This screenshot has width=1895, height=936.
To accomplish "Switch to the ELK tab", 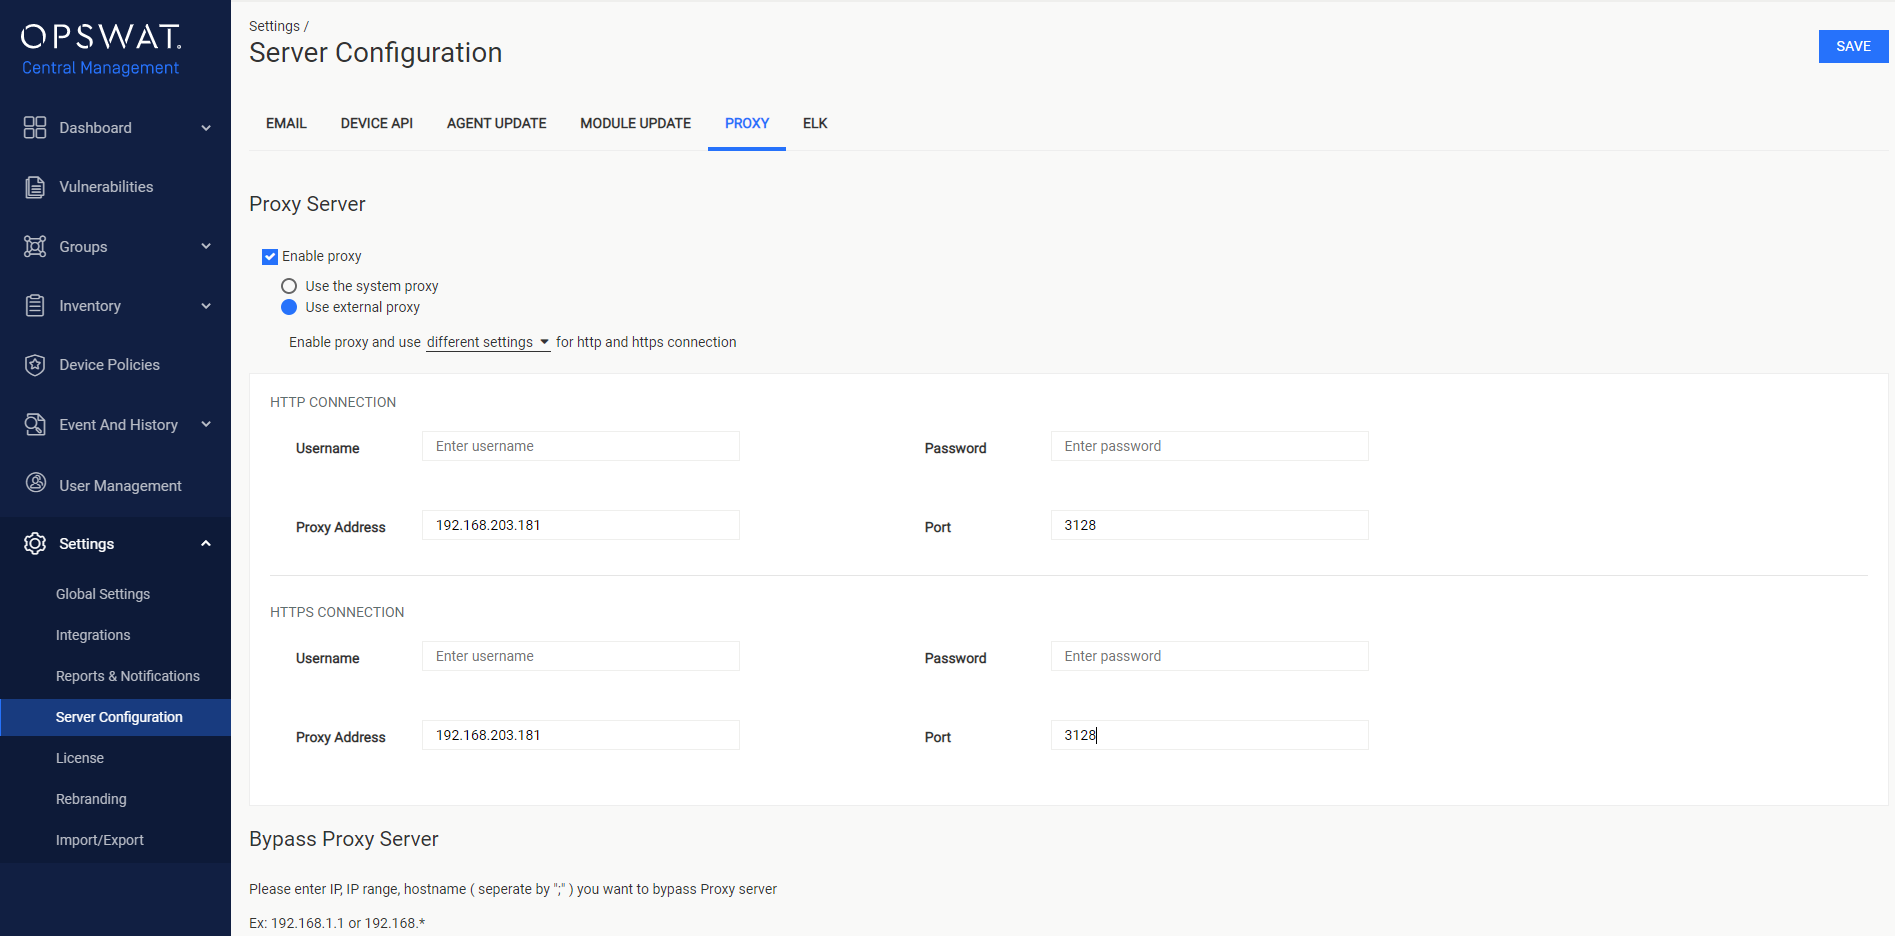I will [x=814, y=123].
